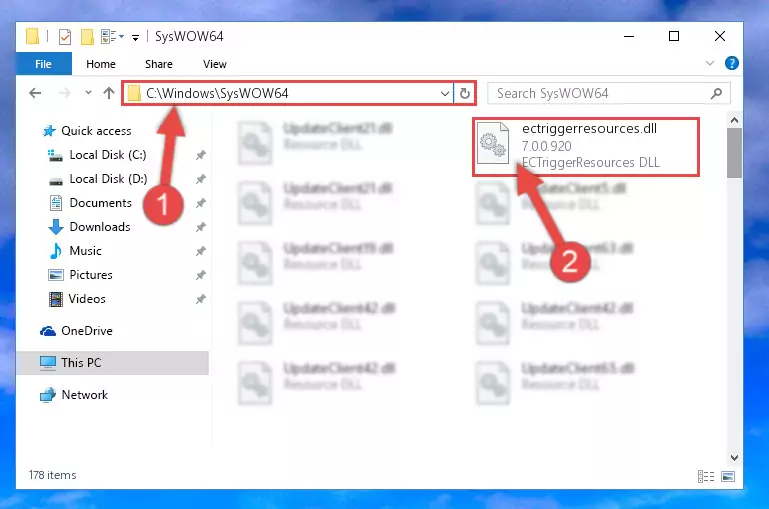Switch to Large icons view in status bar
769x509 pixels.
(x=728, y=476)
